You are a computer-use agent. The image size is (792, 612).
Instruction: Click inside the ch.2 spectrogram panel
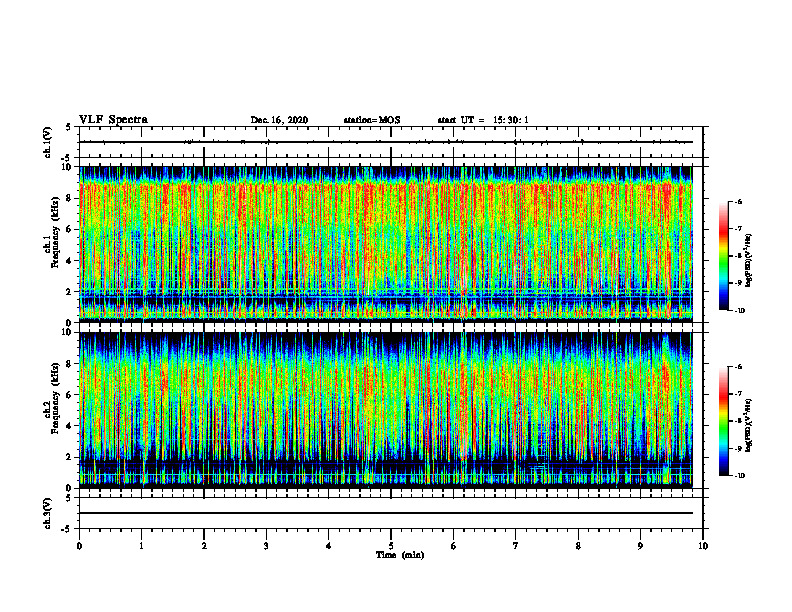[386, 410]
